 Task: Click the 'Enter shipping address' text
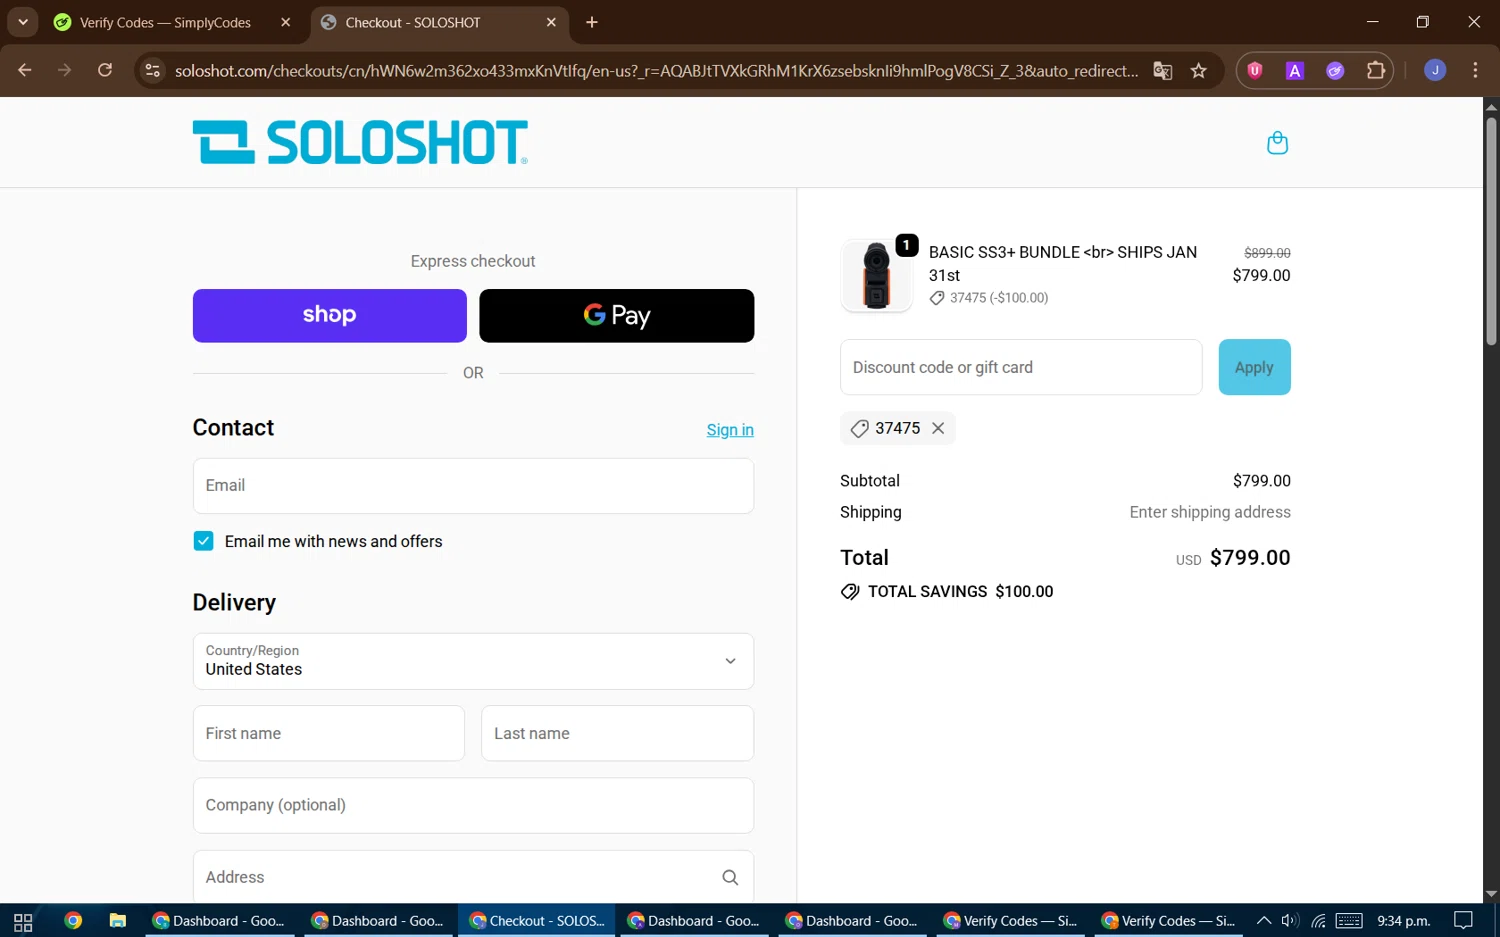[x=1210, y=512]
